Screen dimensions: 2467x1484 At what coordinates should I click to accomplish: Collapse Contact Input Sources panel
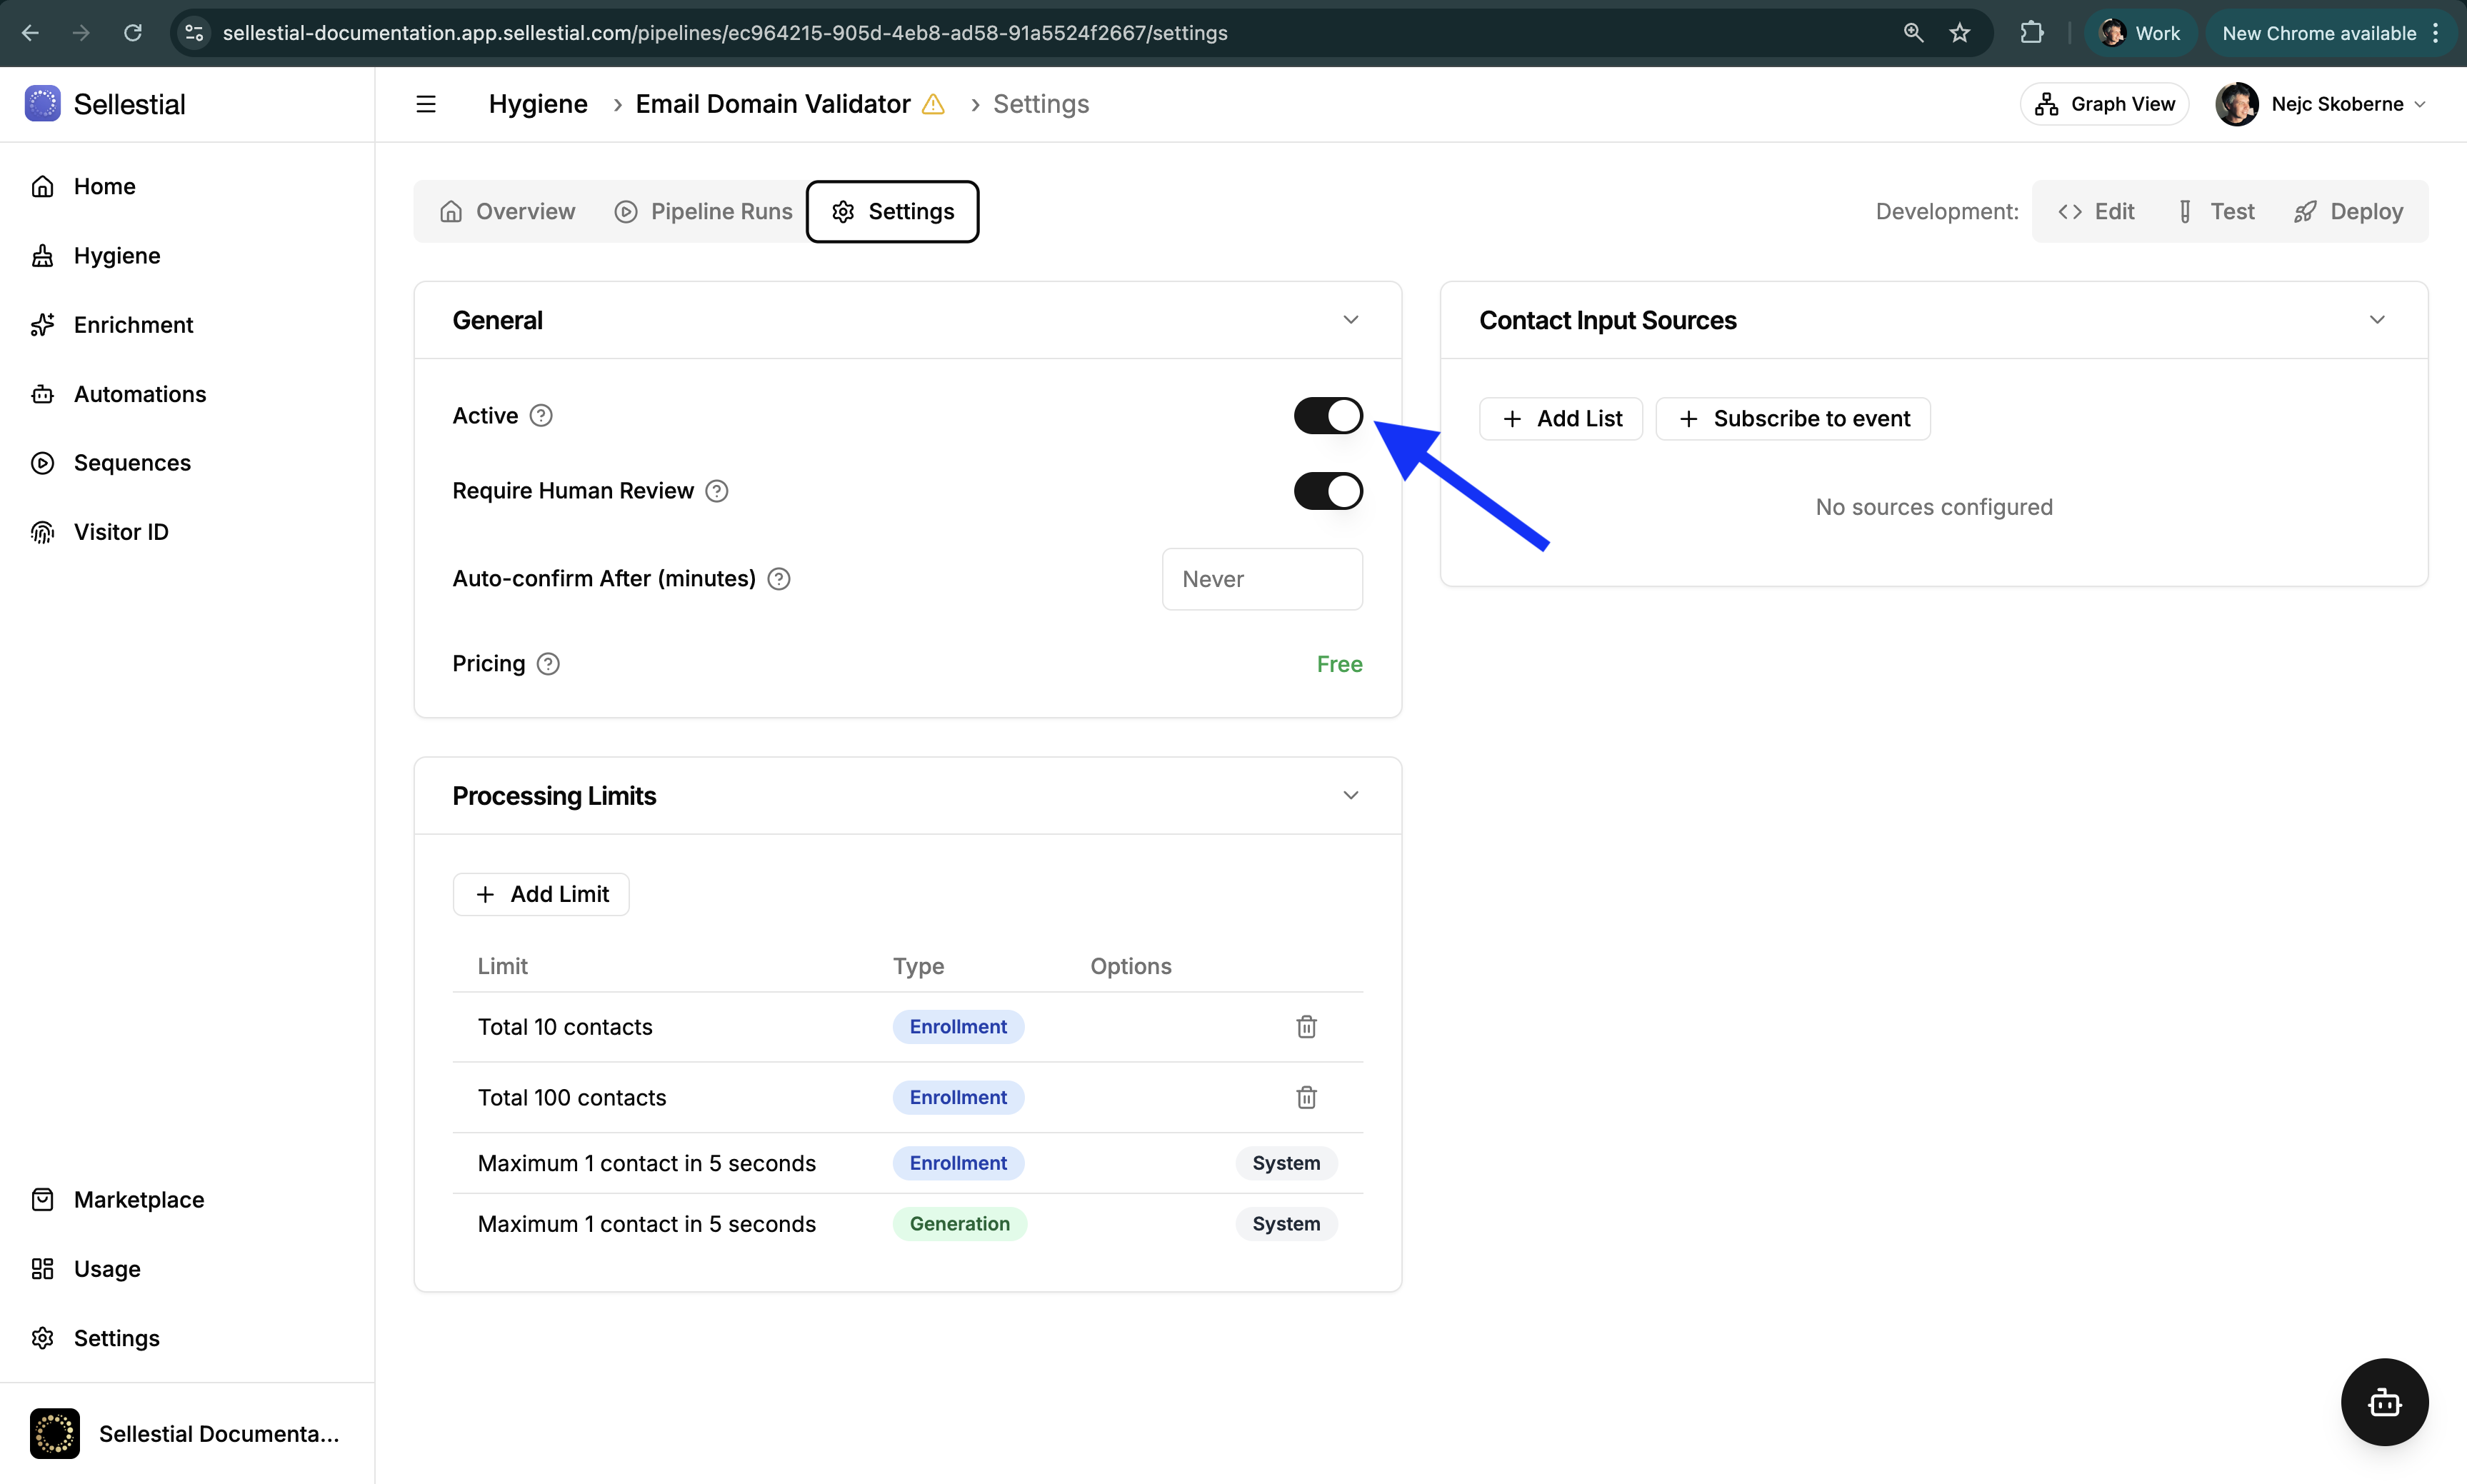pyautogui.click(x=2377, y=320)
